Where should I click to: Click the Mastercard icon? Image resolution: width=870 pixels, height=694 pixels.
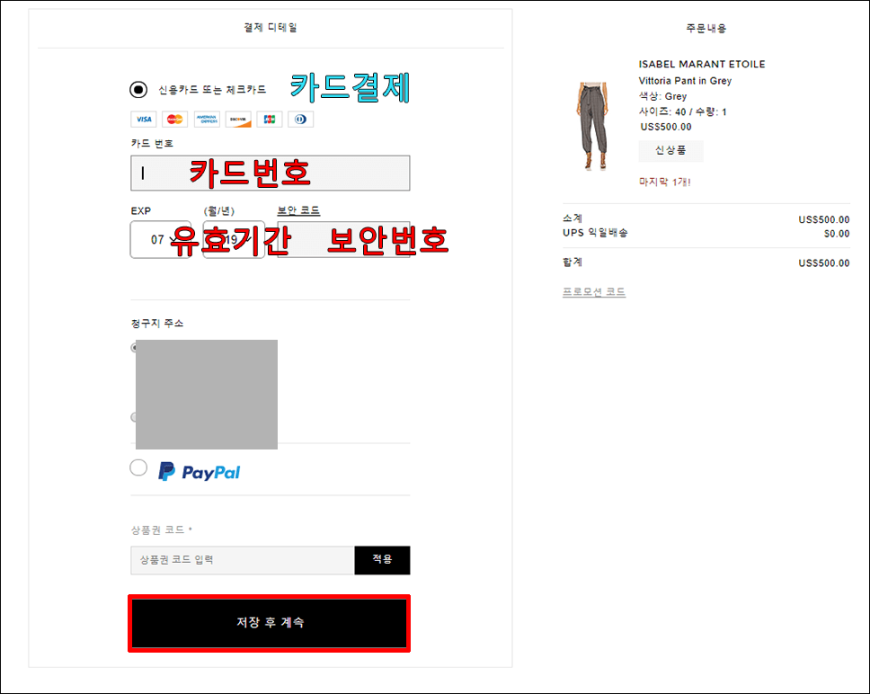pyautogui.click(x=175, y=119)
